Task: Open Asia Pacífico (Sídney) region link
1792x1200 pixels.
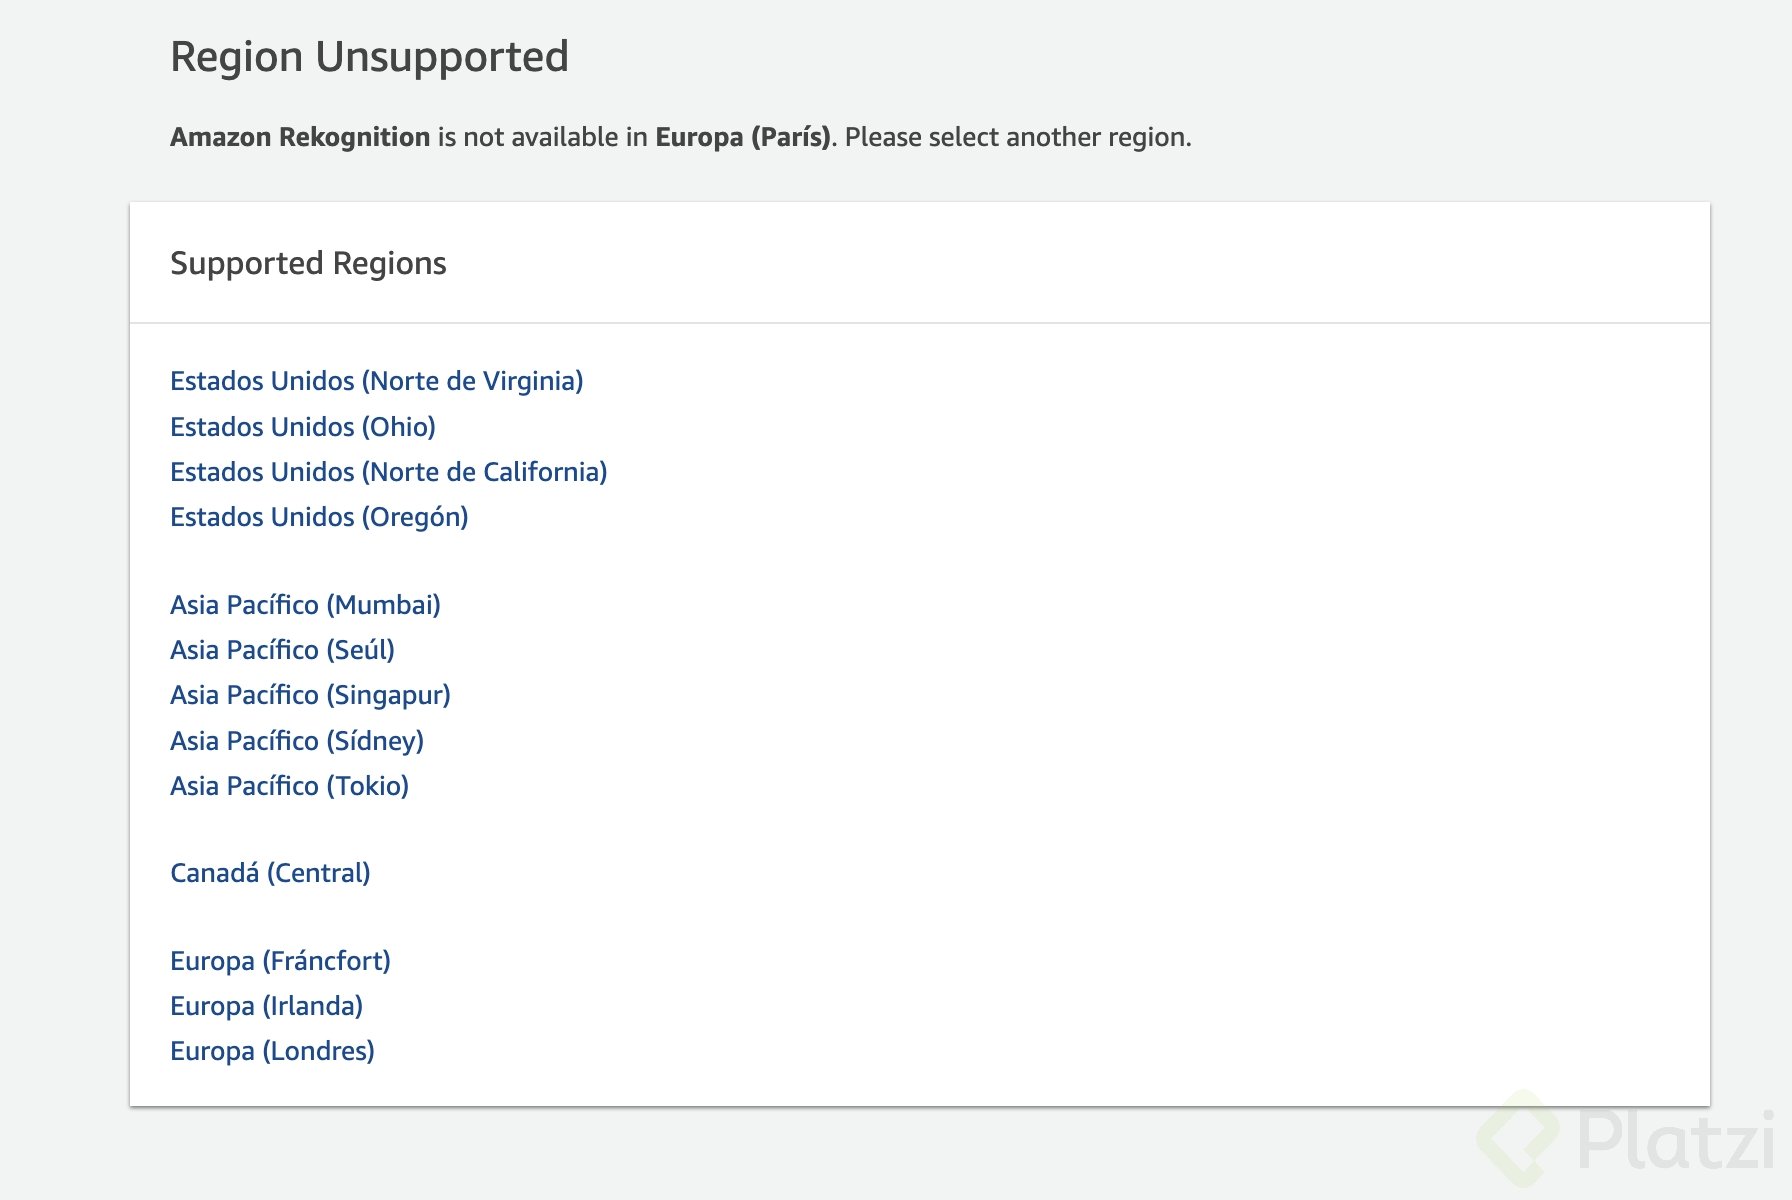Action: 297,741
